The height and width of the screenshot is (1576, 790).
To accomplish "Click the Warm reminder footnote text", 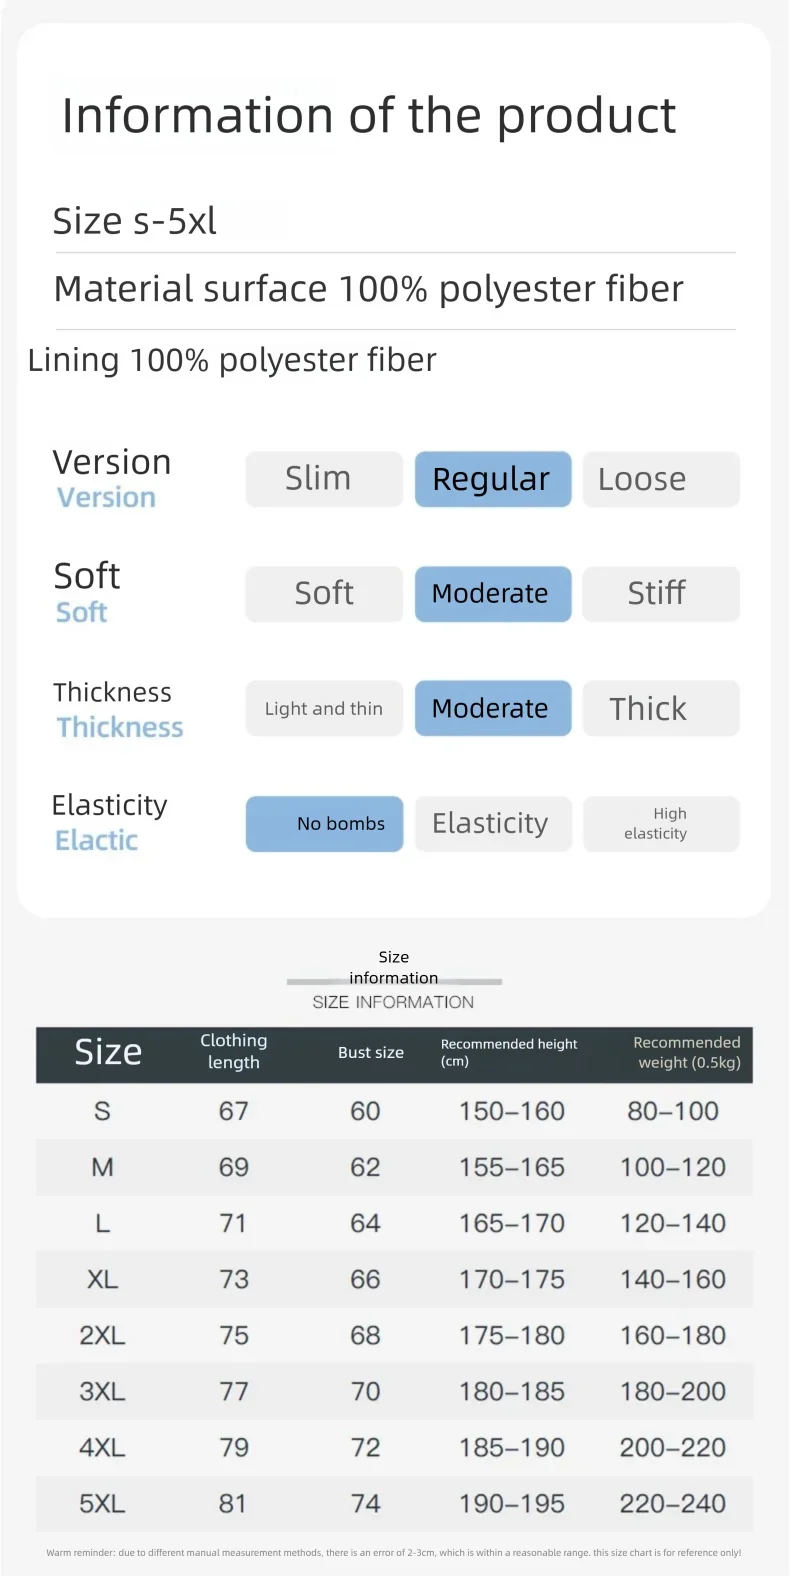I will tap(394, 1553).
